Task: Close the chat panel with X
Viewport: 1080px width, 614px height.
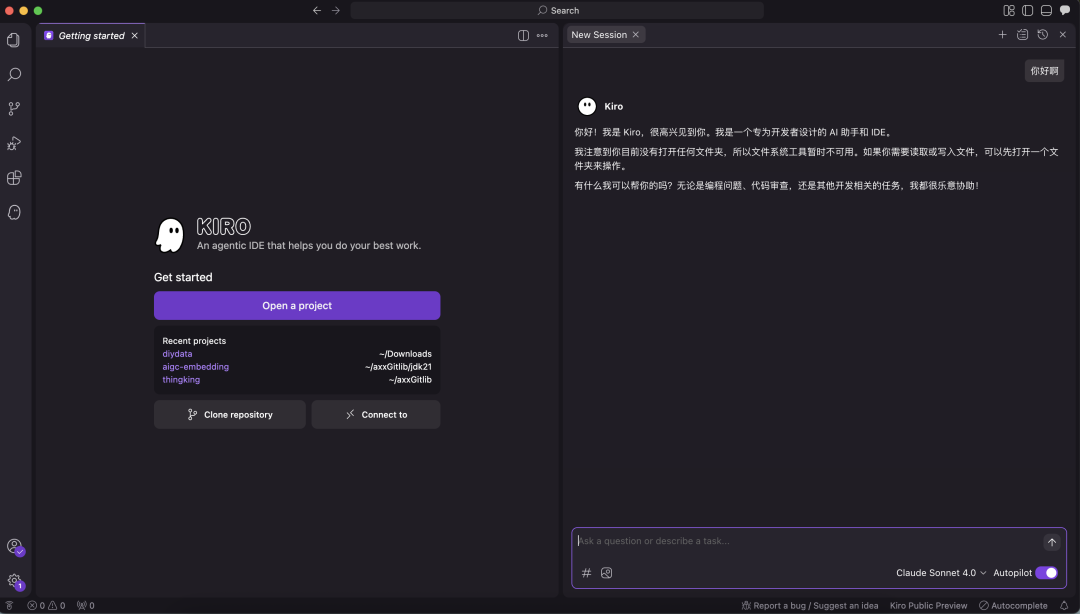Action: 1063,34
